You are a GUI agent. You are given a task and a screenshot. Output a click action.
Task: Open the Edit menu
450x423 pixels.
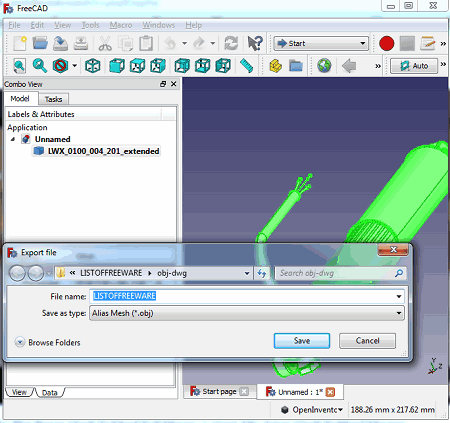[37, 25]
